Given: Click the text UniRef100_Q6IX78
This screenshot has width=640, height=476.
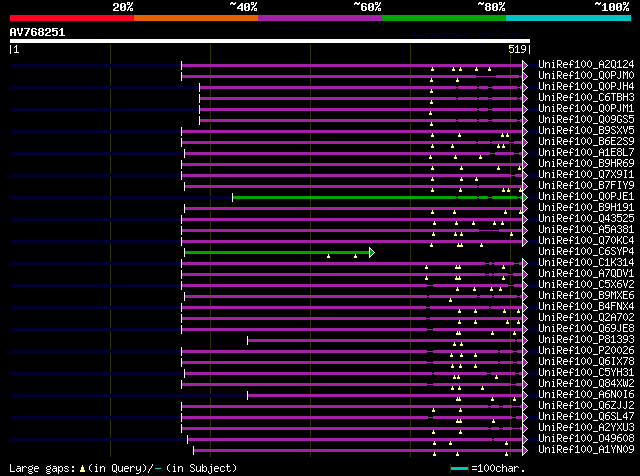Looking at the screenshot, I should point(586,362).
